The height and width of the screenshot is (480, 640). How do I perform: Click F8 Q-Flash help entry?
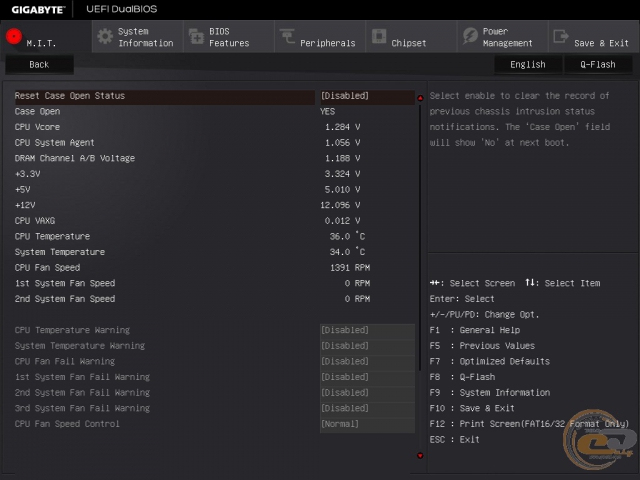[462, 377]
